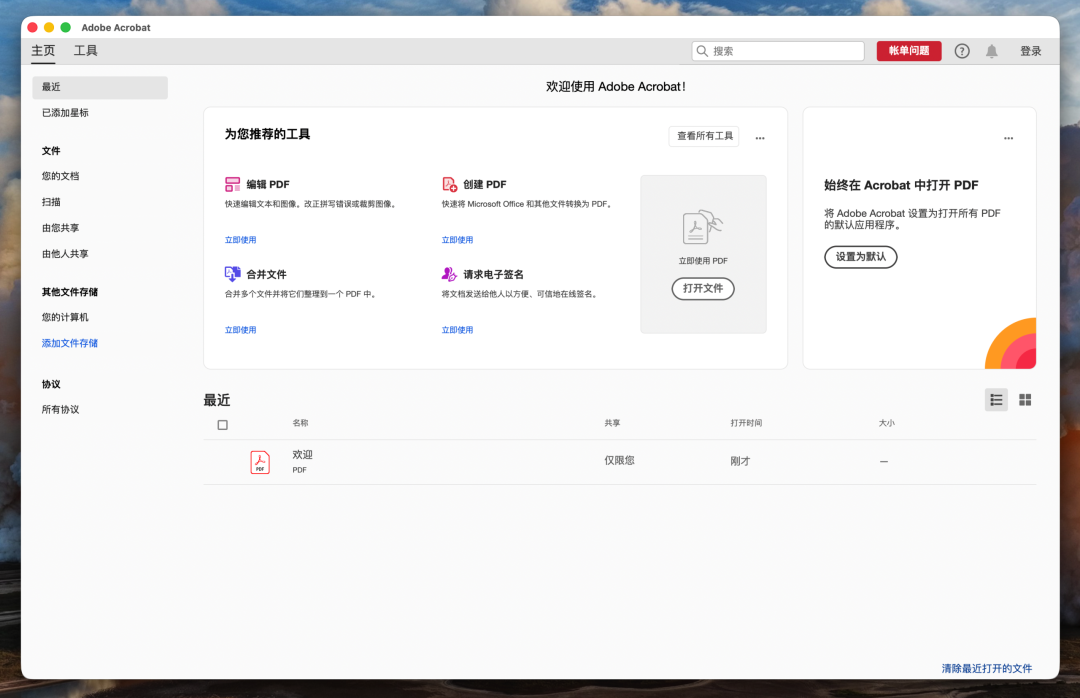Select the 欢迎 file name in recent list
1080x698 pixels.
coord(302,455)
